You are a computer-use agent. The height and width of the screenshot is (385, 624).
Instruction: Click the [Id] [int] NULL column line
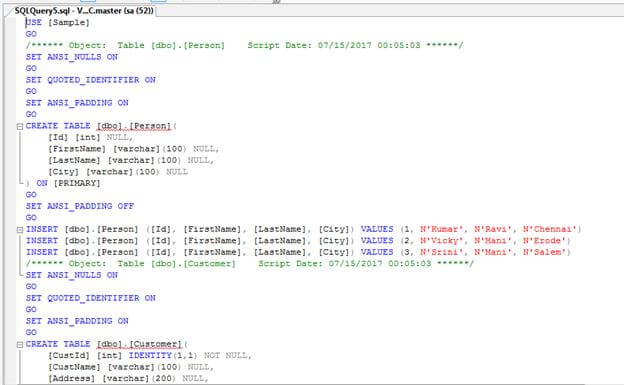click(90, 137)
